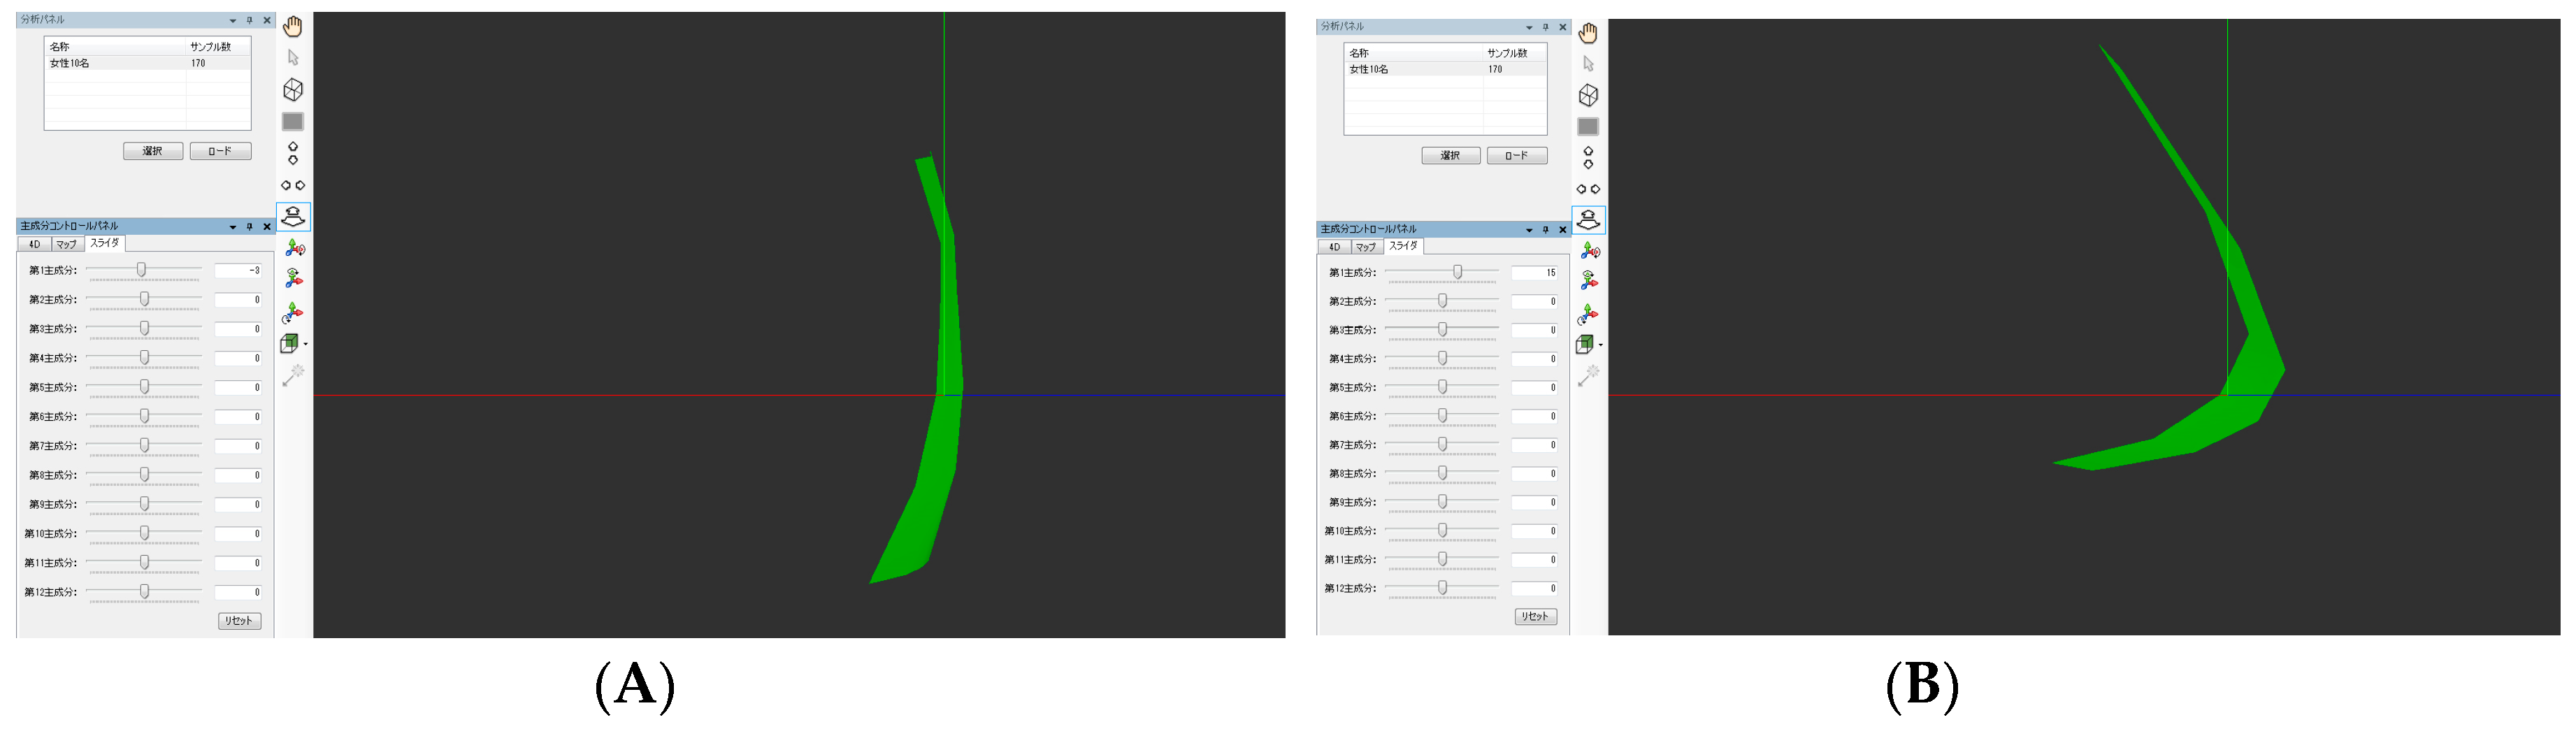Image resolution: width=2576 pixels, height=736 pixels.
Task: Pin the 主成分コントロールパネル in screenshot B
Action: 1546,230
